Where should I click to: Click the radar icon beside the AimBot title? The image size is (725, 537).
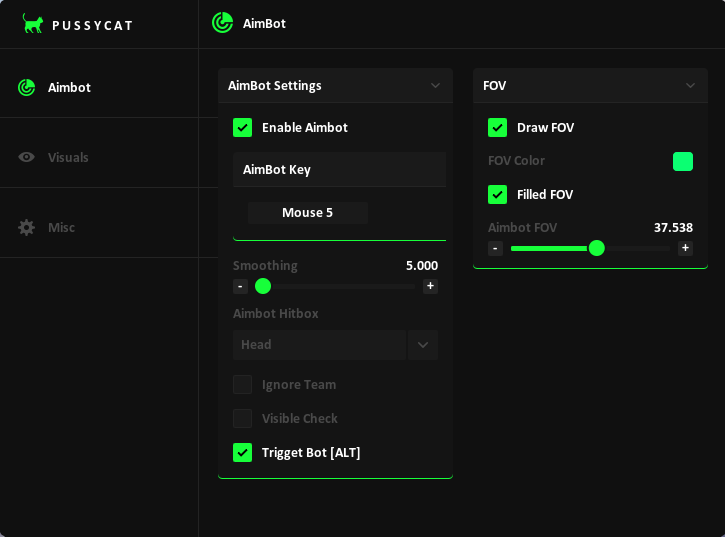tap(222, 23)
